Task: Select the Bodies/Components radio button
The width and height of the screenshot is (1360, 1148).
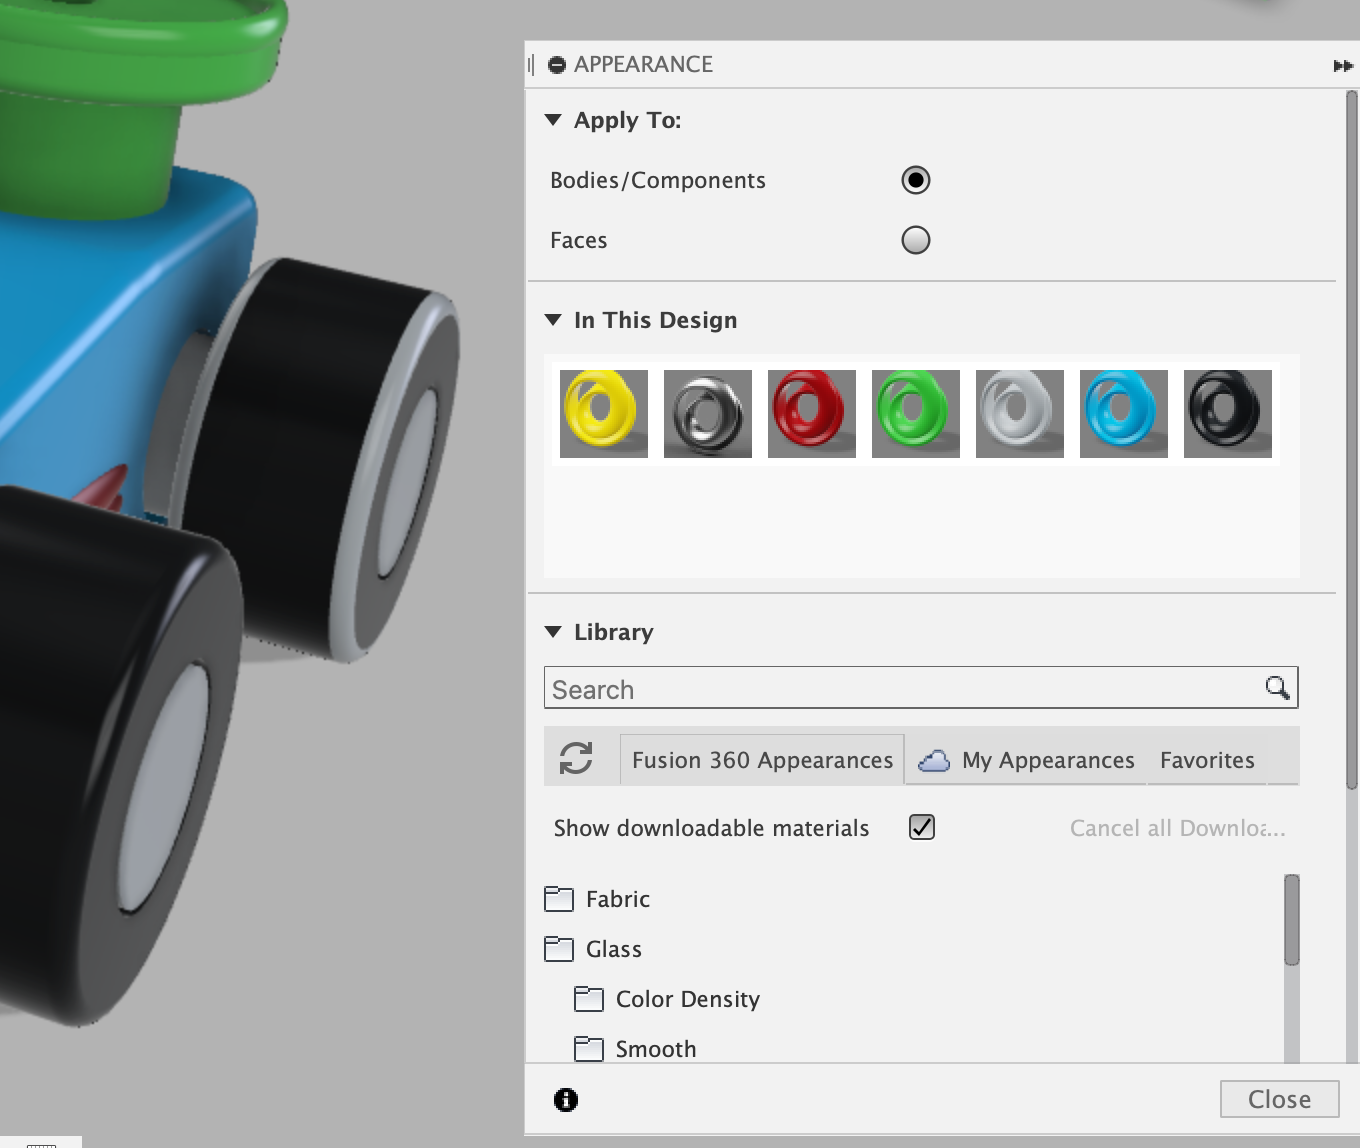Action: coord(916,180)
